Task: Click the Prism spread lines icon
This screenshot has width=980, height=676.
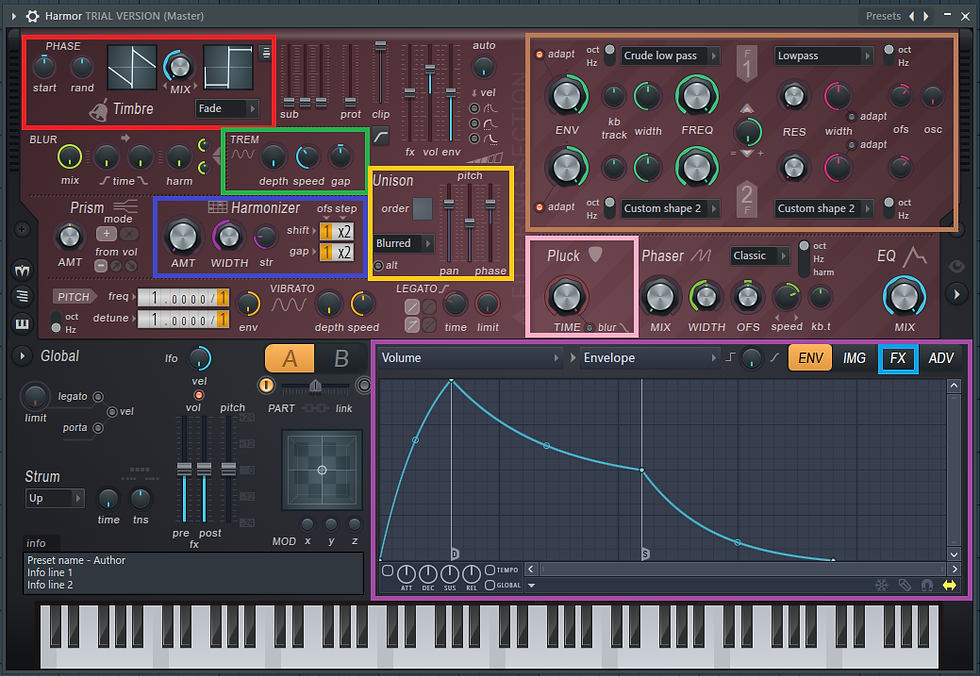Action: [125, 206]
